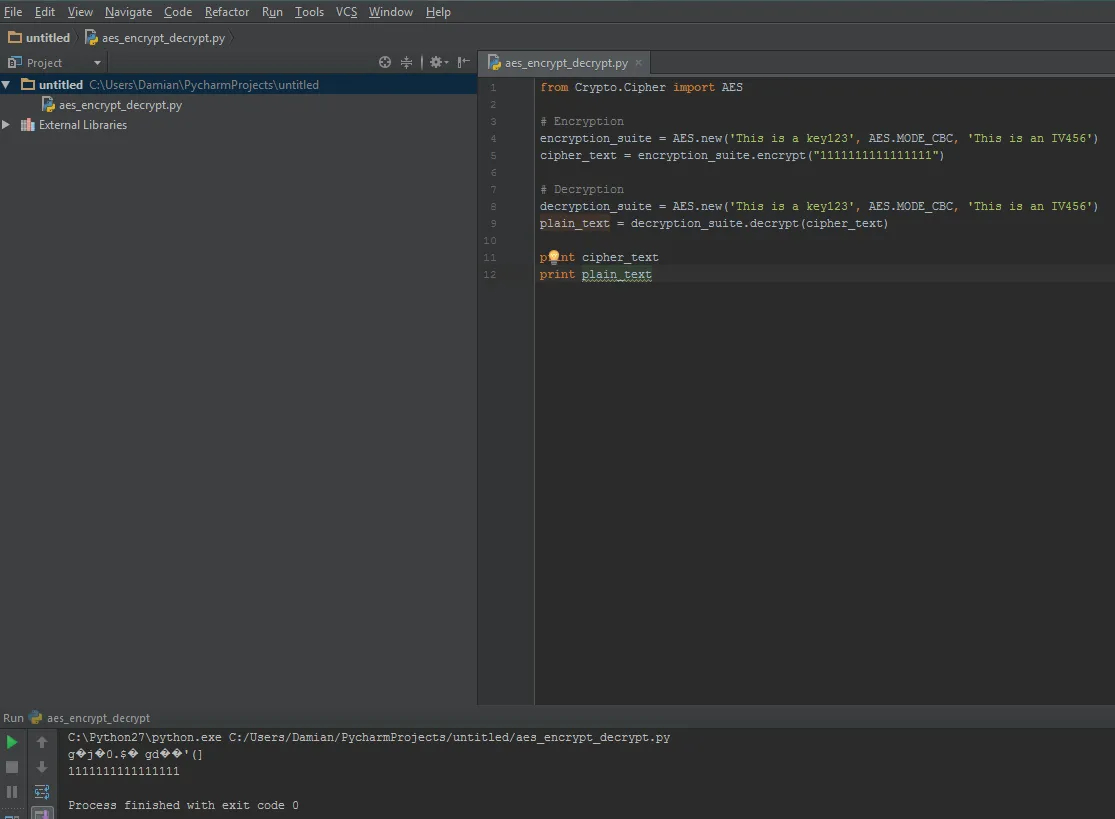The height and width of the screenshot is (819, 1115).
Task: Toggle scroll to end in Run console
Action: pyautogui.click(x=42, y=814)
